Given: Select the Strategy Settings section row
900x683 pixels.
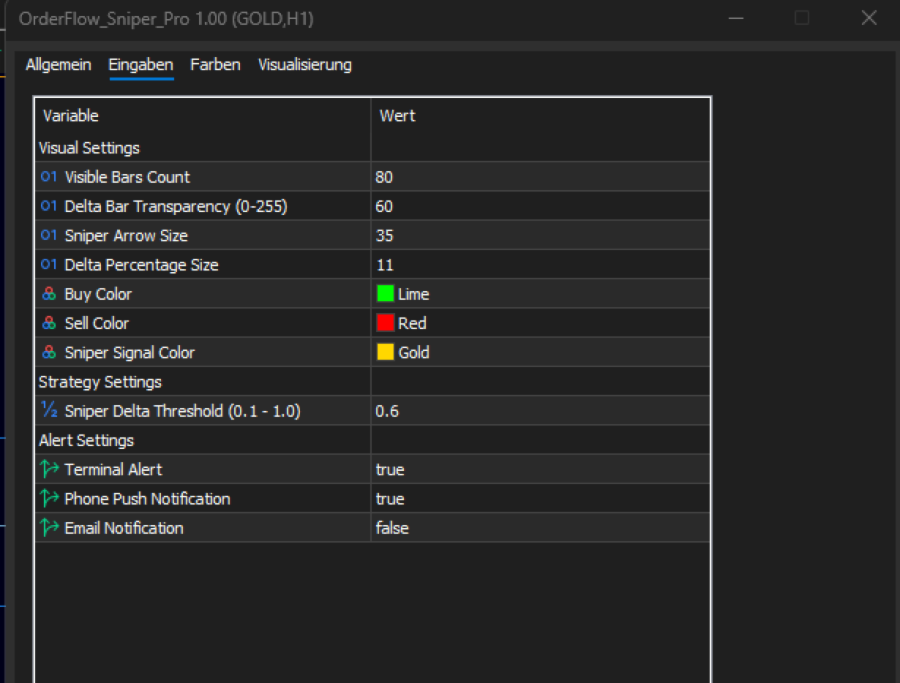Looking at the screenshot, I should pyautogui.click(x=373, y=382).
